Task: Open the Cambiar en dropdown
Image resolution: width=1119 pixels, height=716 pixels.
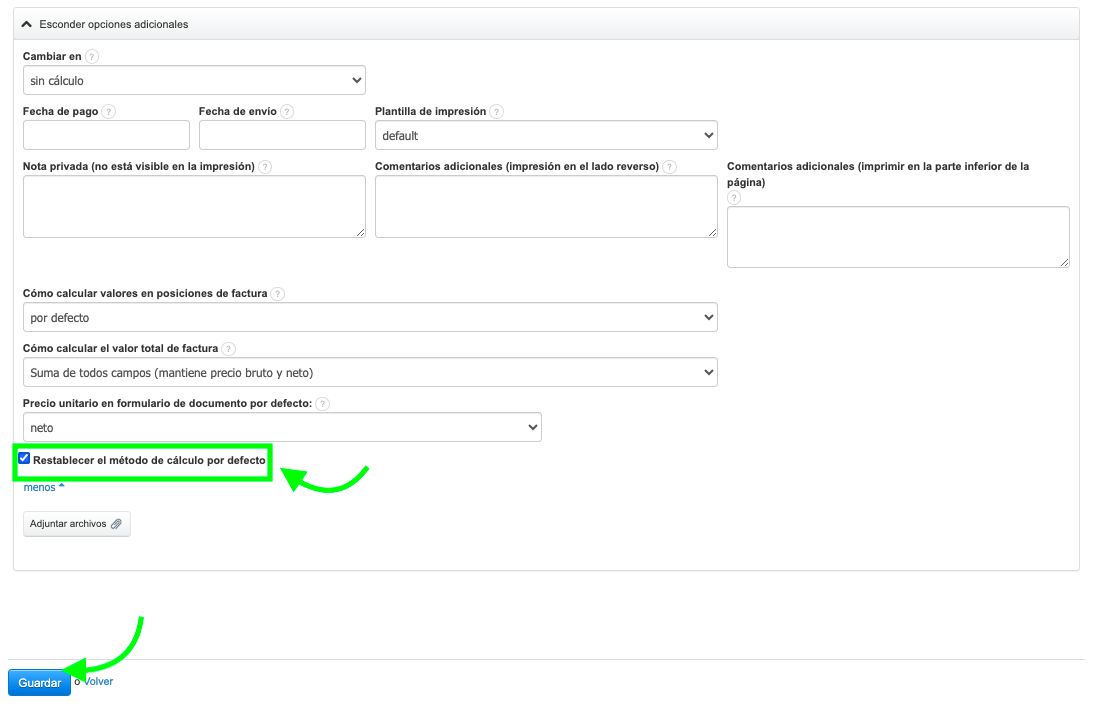Action: (x=194, y=80)
